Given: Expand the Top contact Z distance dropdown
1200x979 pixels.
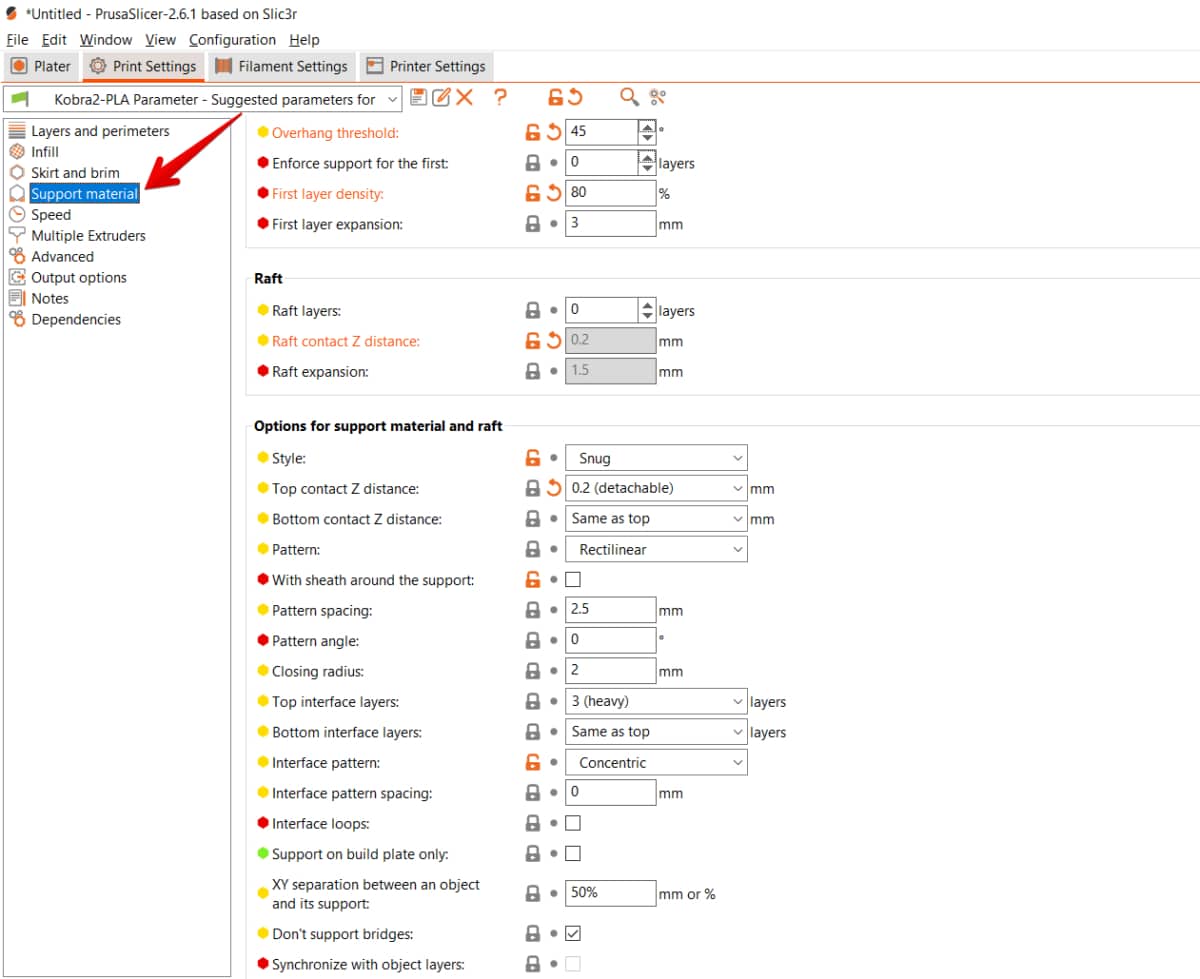Looking at the screenshot, I should [x=656, y=489].
